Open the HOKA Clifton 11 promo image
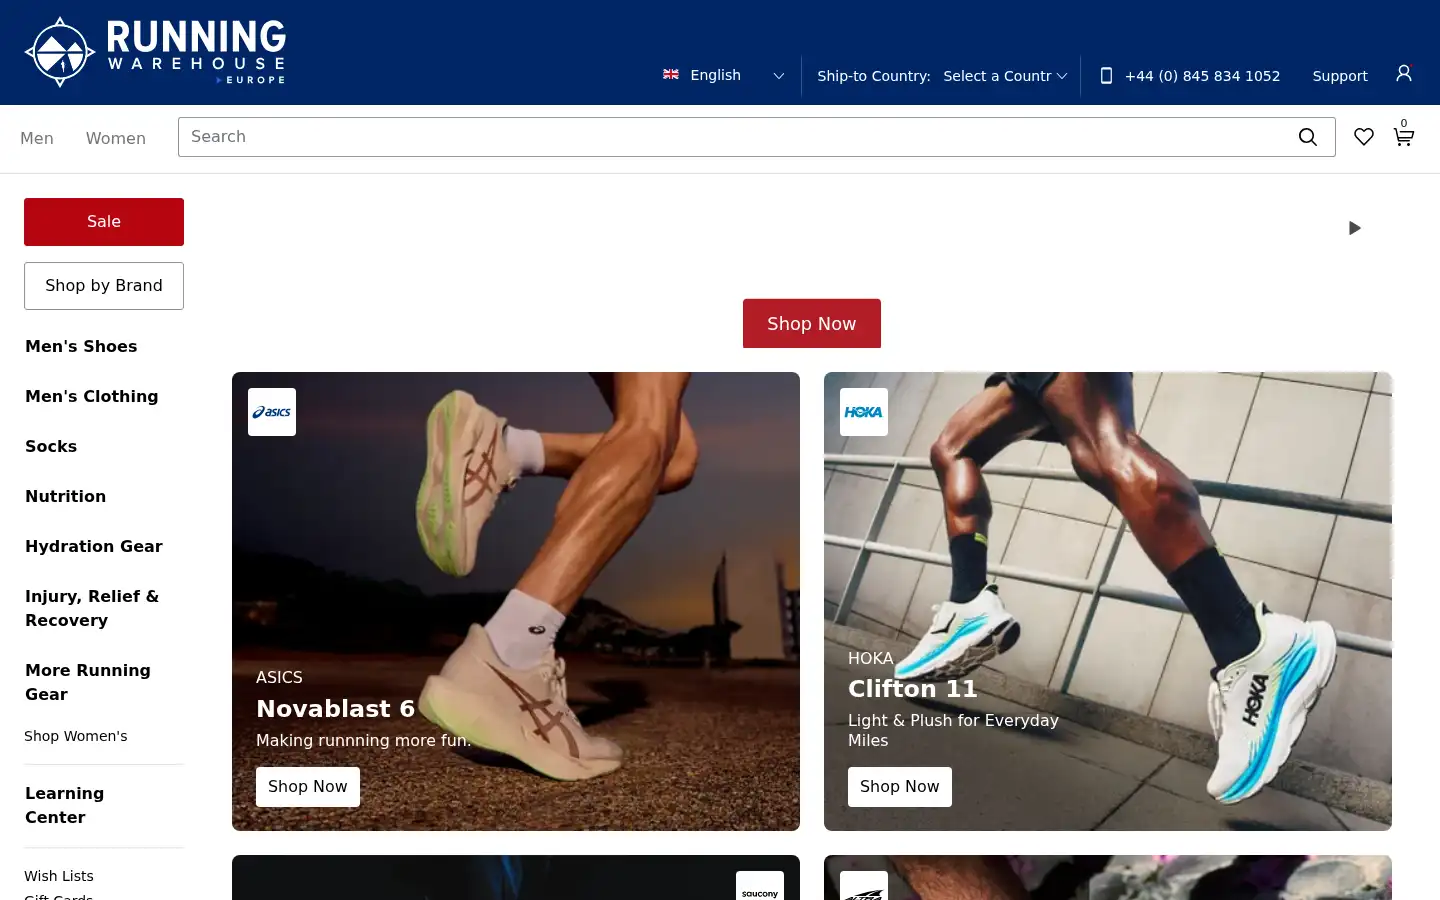Screen dimensions: 1440x900 [x=1108, y=601]
